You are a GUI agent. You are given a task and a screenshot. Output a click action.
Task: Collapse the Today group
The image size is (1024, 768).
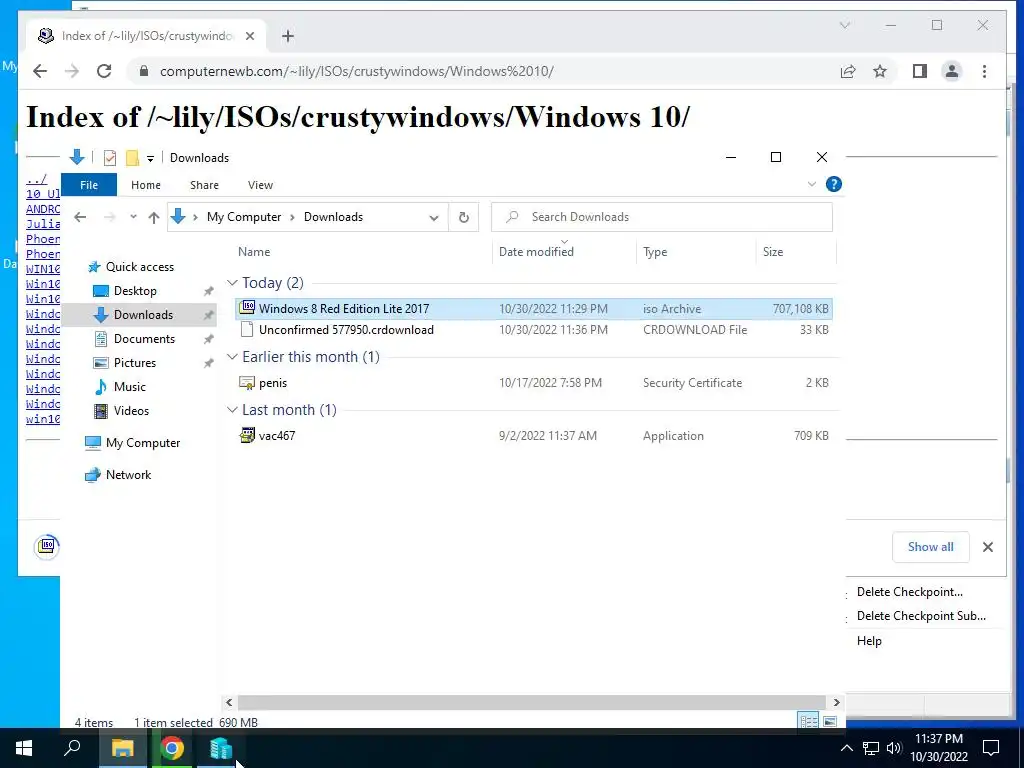tap(232, 283)
